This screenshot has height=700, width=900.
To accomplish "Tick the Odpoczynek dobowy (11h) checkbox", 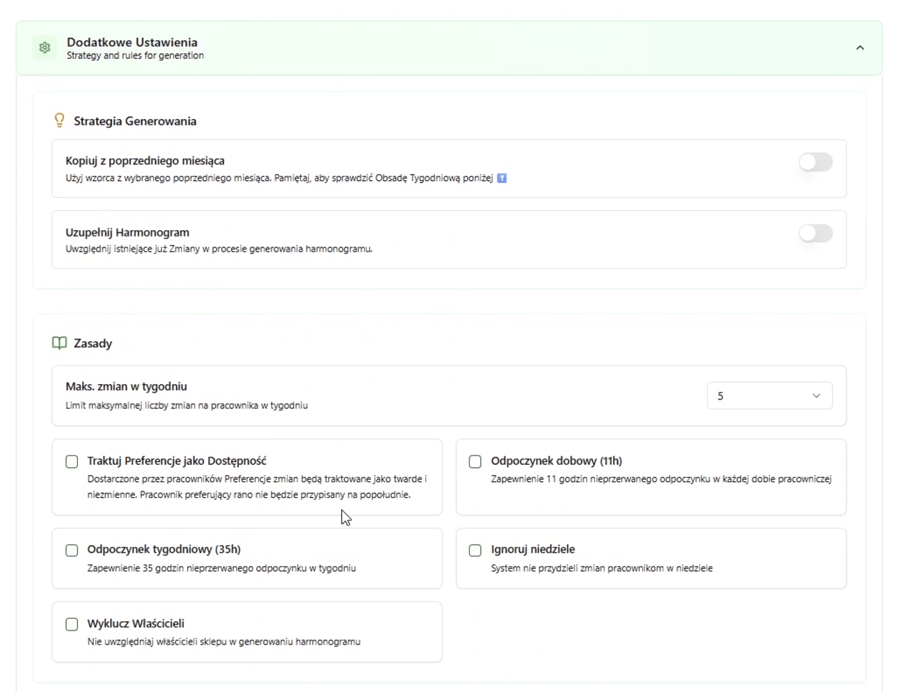I will pyautogui.click(x=475, y=462).
